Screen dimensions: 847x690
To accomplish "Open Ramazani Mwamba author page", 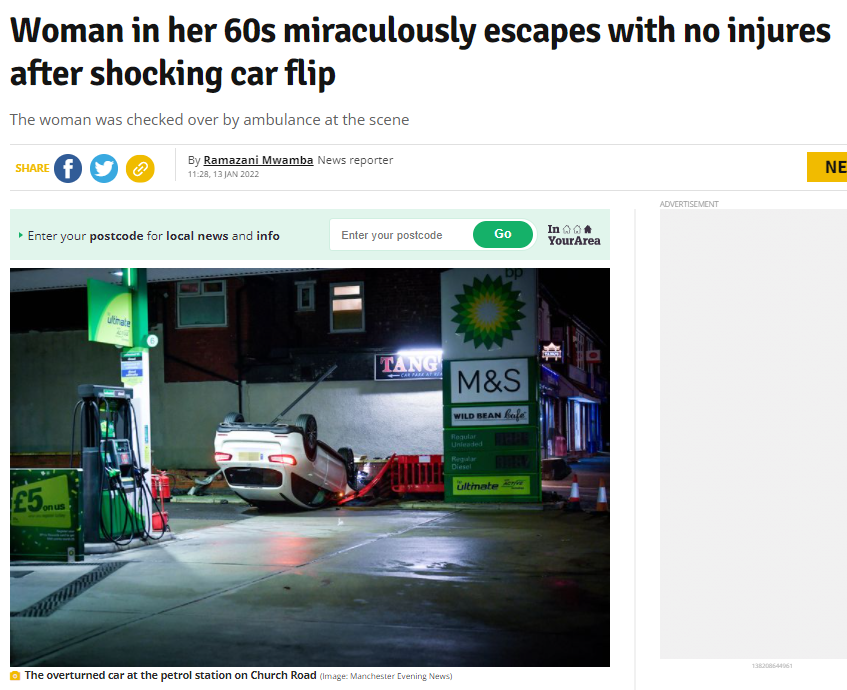I will point(258,160).
